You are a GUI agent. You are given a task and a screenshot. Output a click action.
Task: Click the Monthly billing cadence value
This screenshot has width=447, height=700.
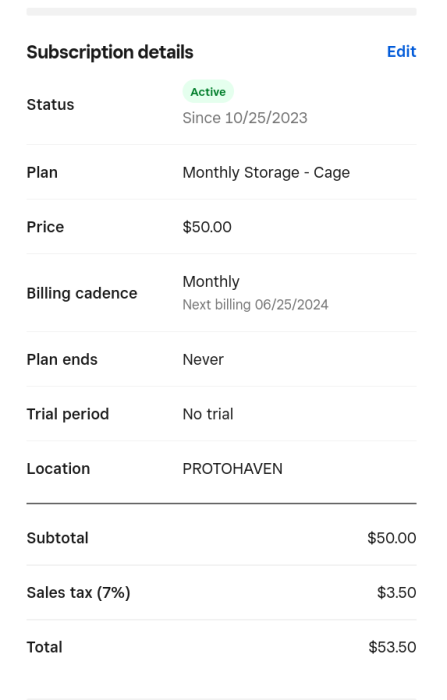click(211, 282)
